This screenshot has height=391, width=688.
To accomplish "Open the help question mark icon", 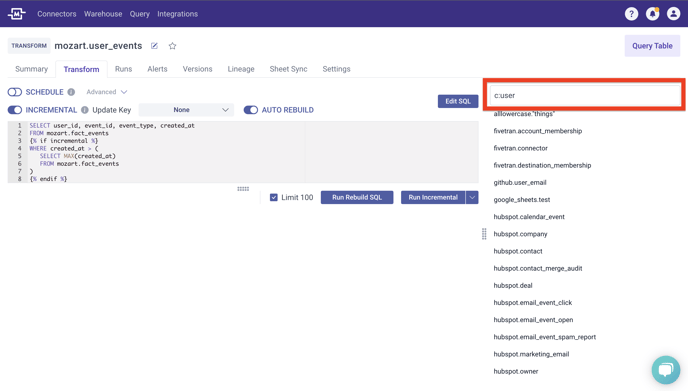I will 631,14.
